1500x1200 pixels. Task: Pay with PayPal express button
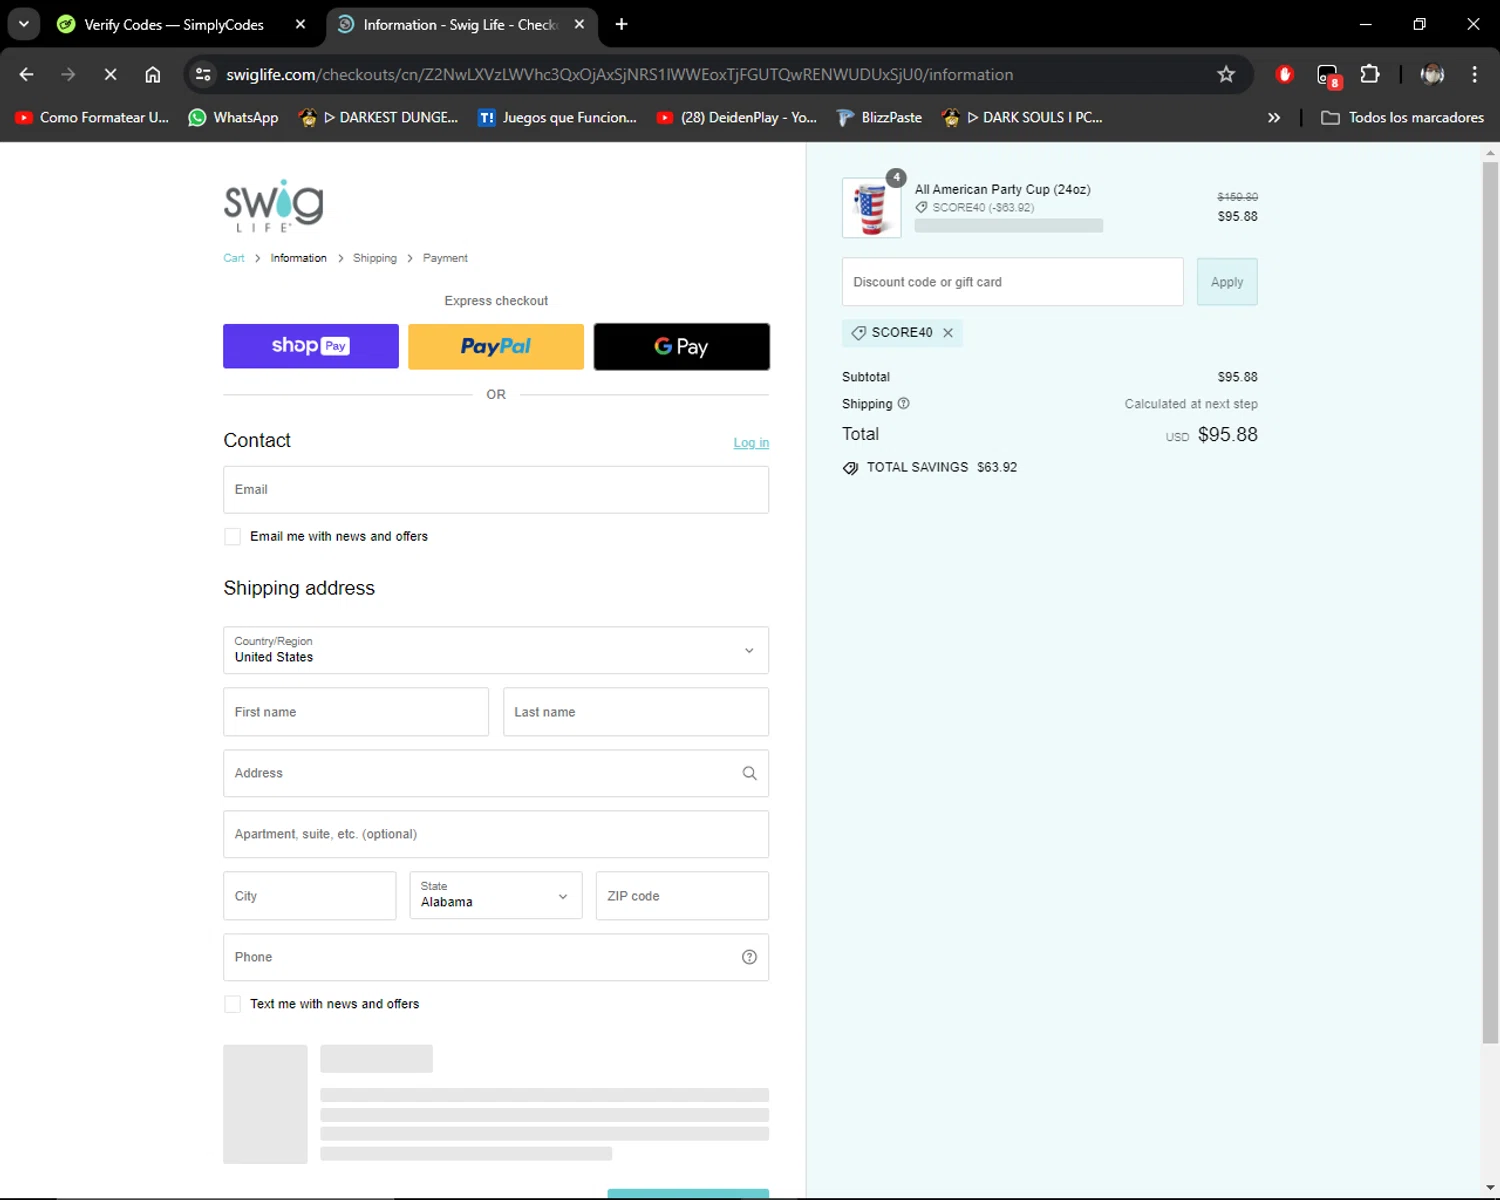point(496,346)
